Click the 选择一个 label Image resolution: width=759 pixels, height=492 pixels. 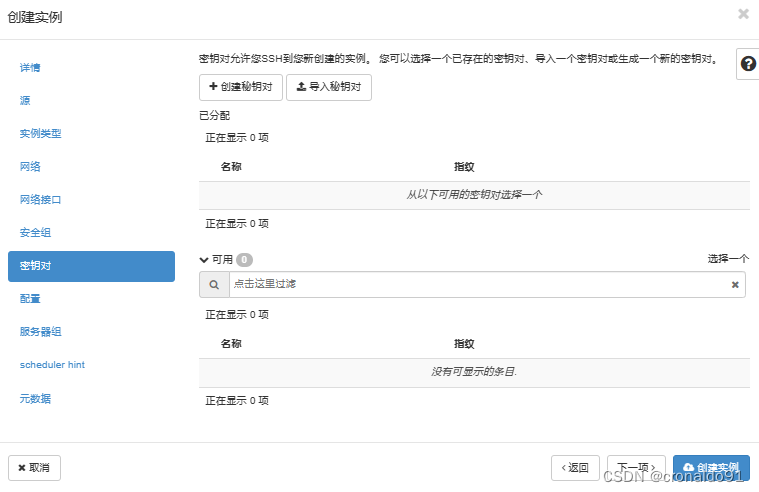click(728, 259)
